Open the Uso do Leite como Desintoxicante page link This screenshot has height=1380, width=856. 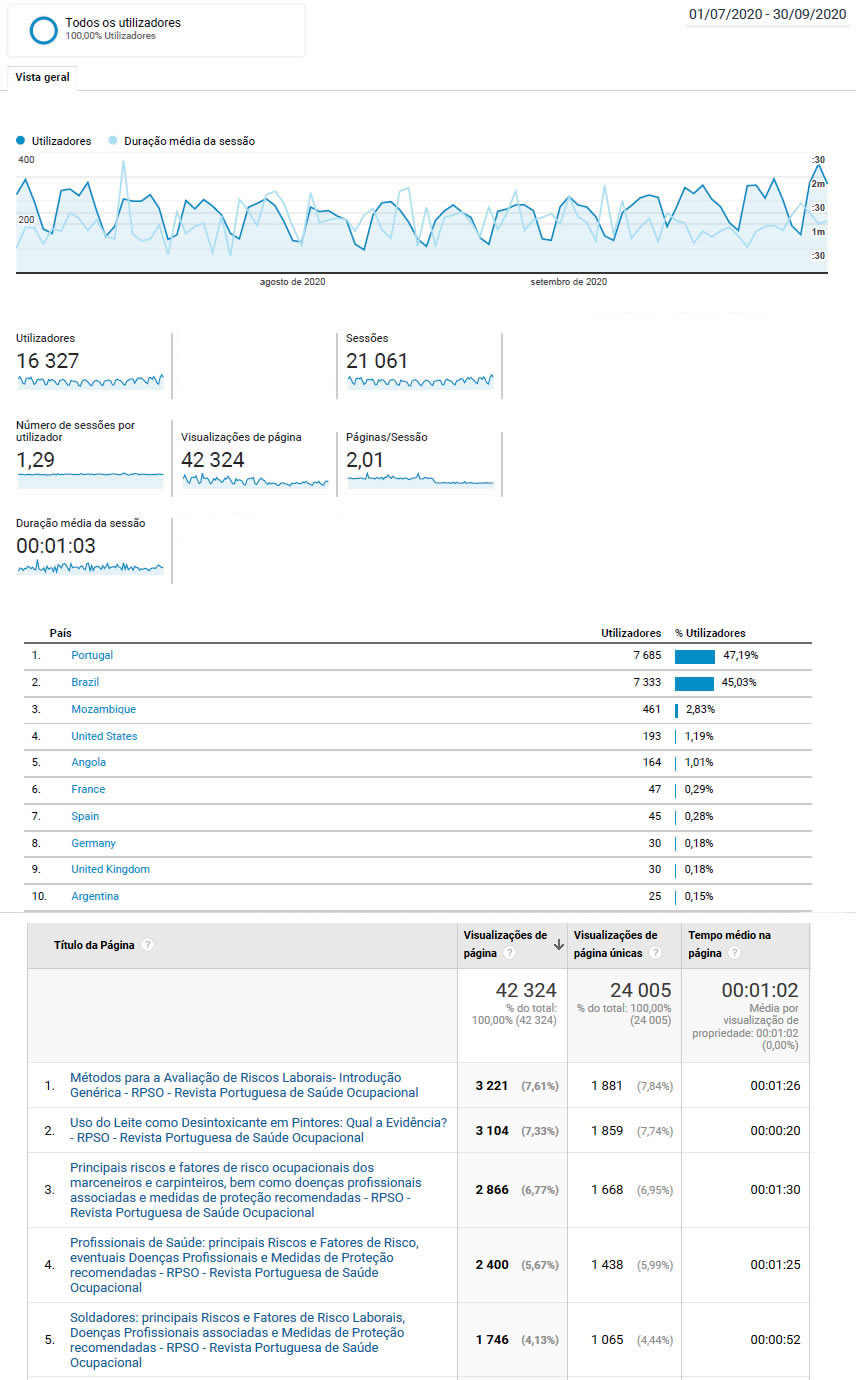[258, 1129]
